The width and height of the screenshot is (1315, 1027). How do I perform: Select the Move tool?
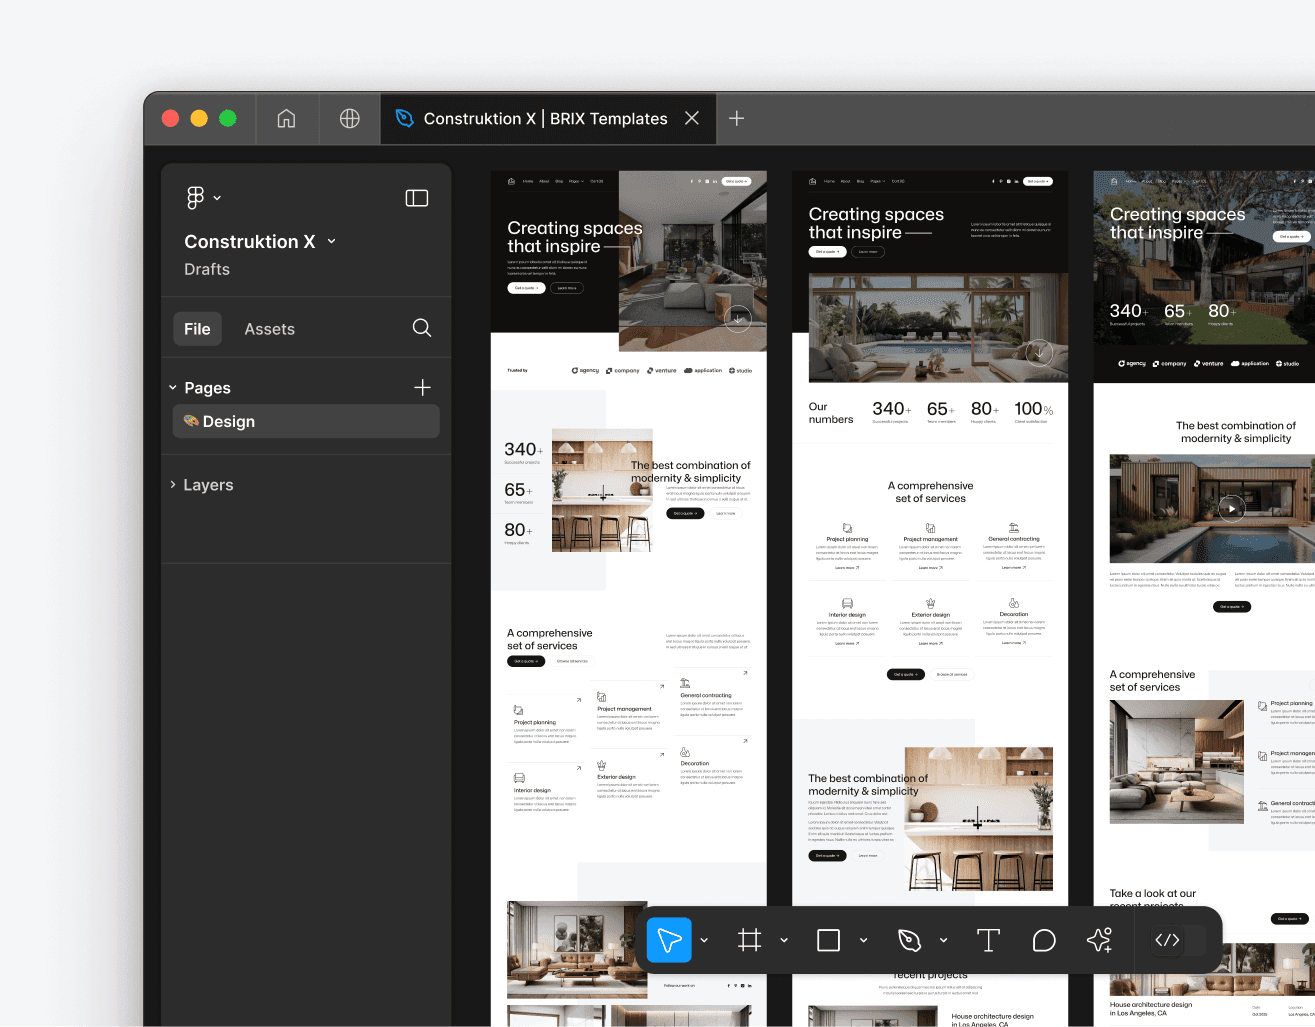[x=668, y=940]
